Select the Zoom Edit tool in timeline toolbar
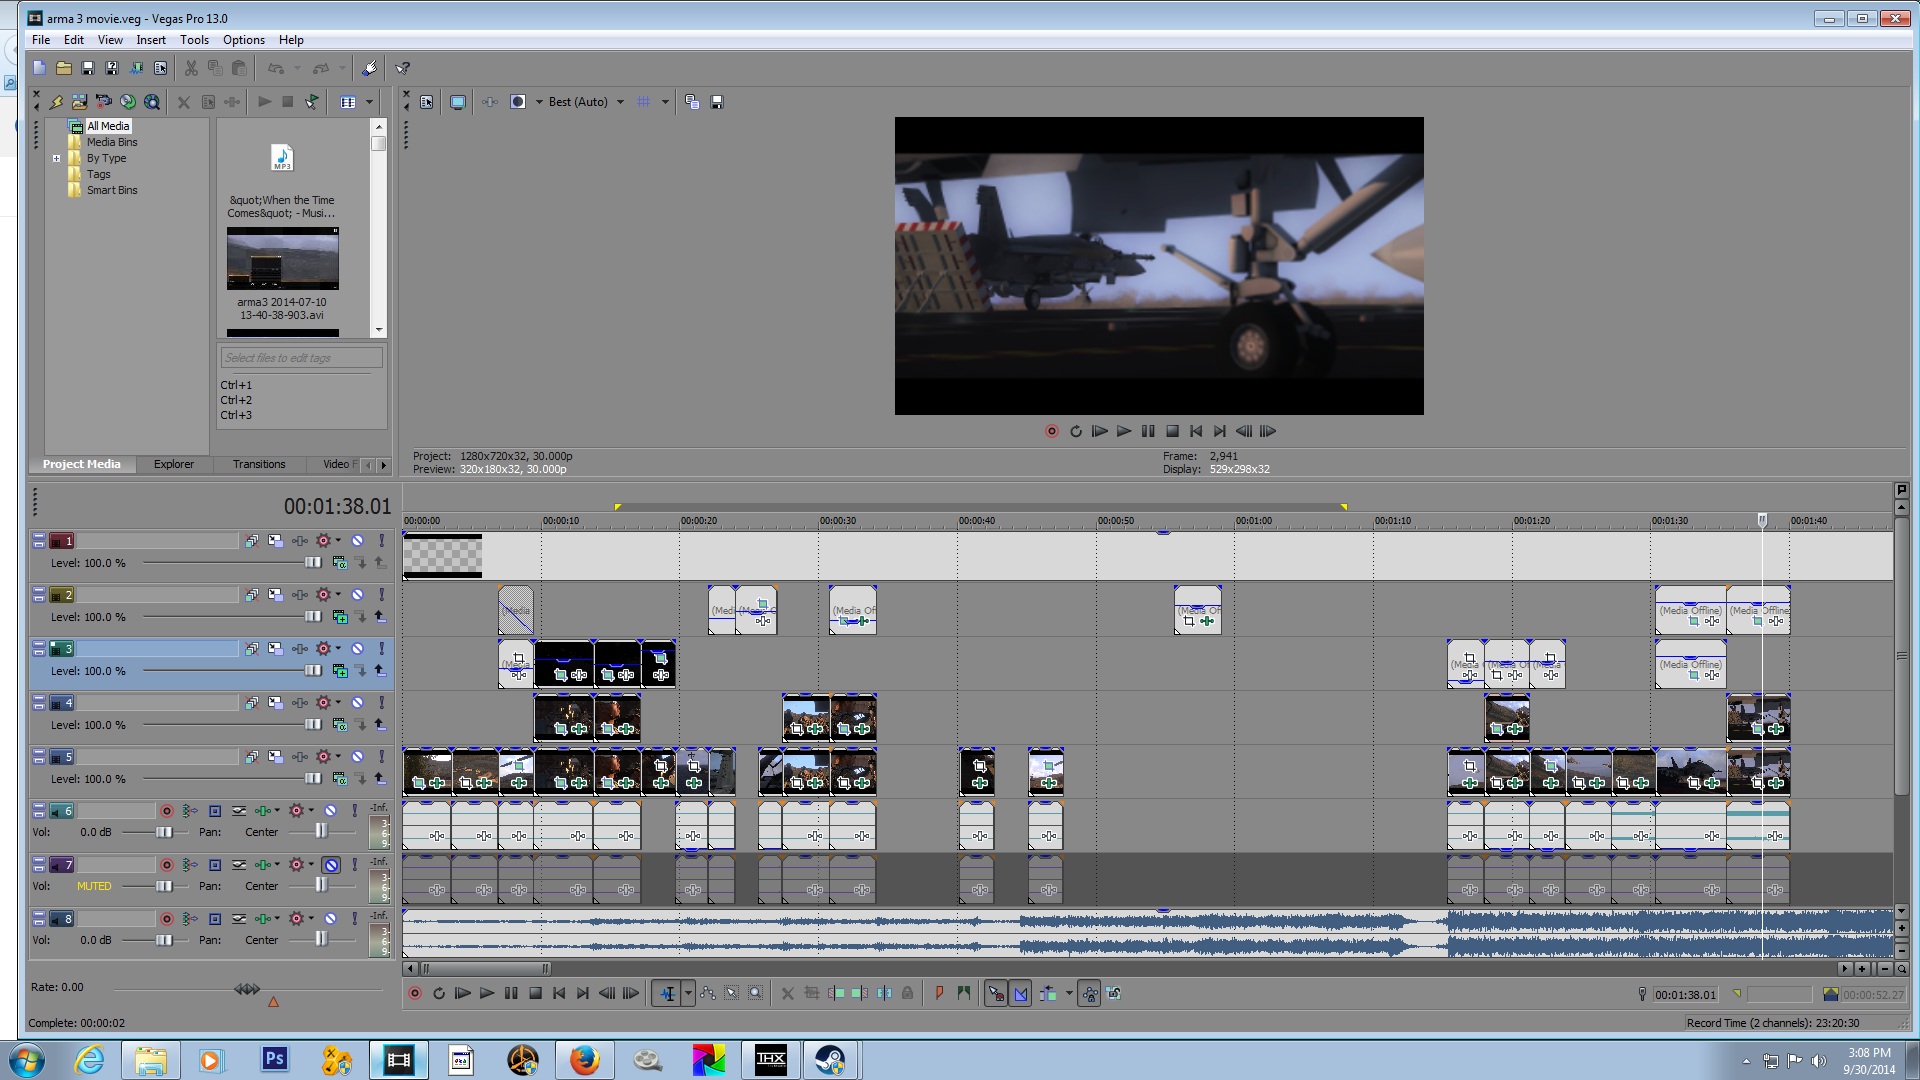 click(756, 993)
